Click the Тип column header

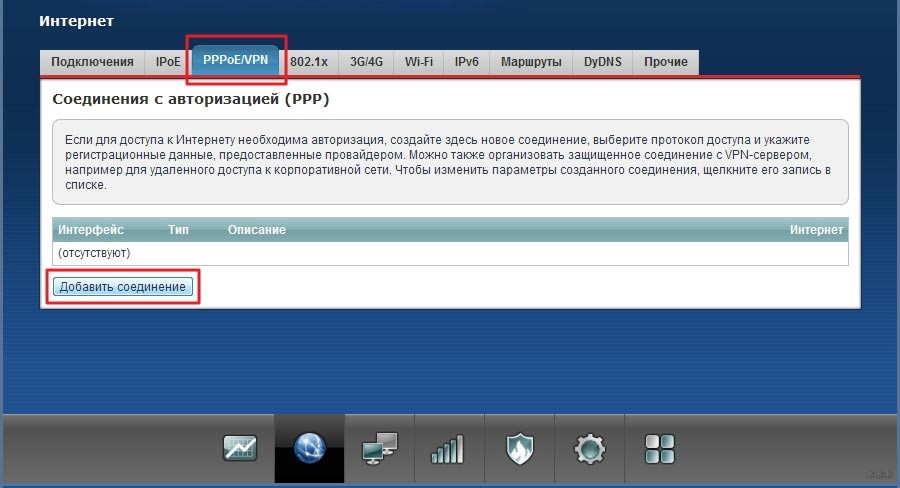pyautogui.click(x=179, y=230)
